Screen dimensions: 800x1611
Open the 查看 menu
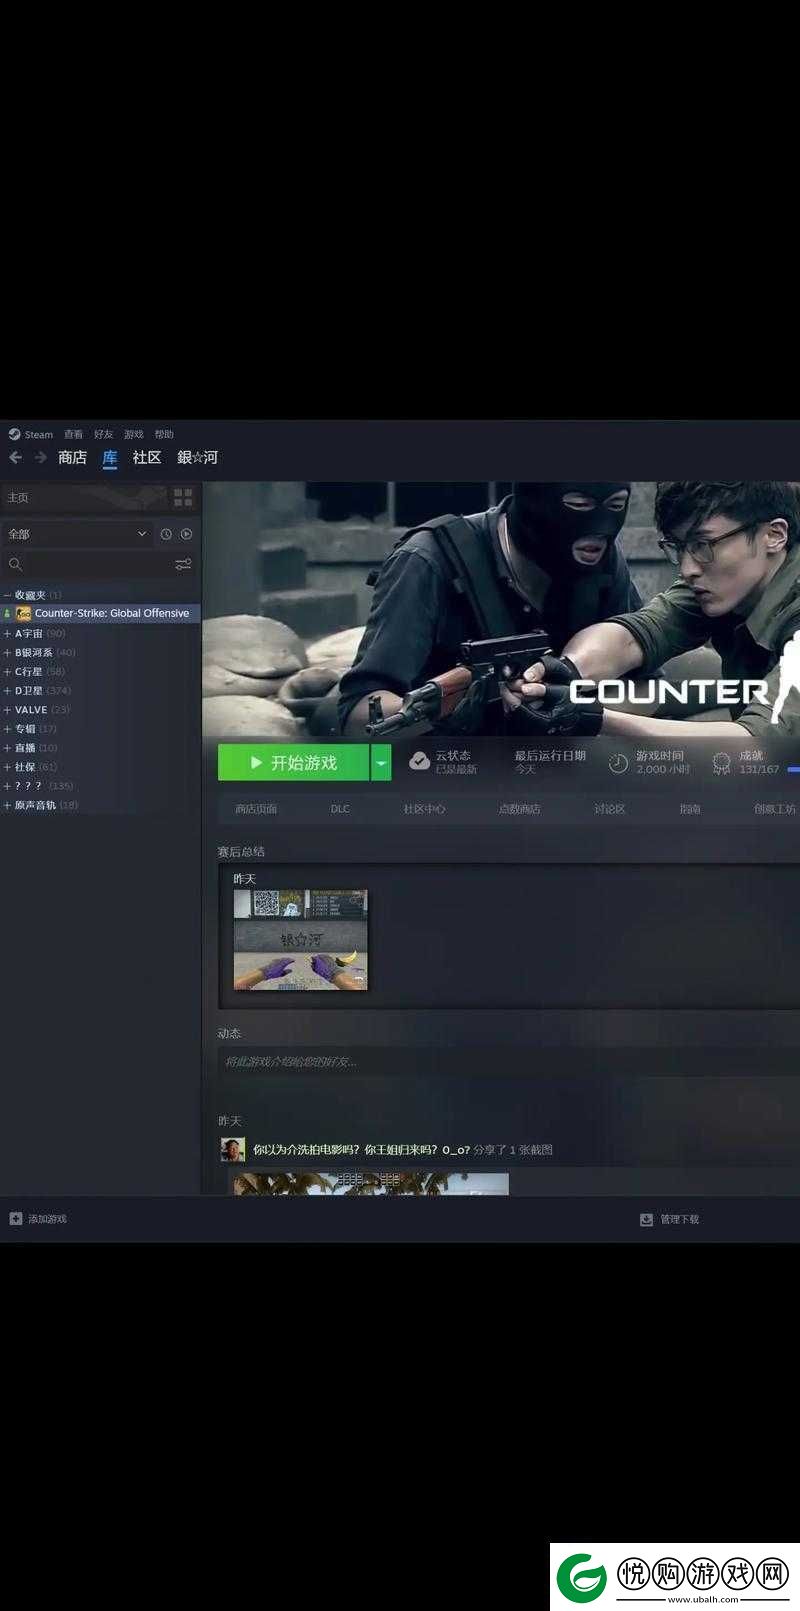point(74,434)
